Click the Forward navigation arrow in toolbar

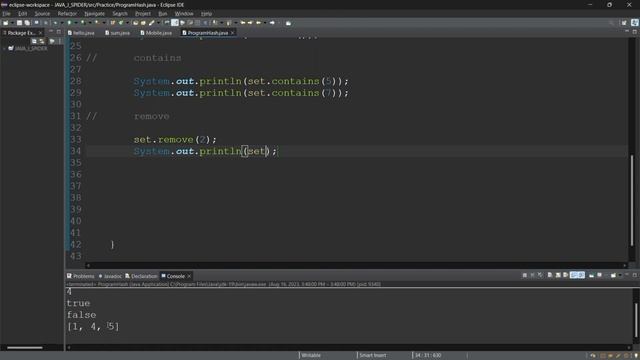[272, 23]
